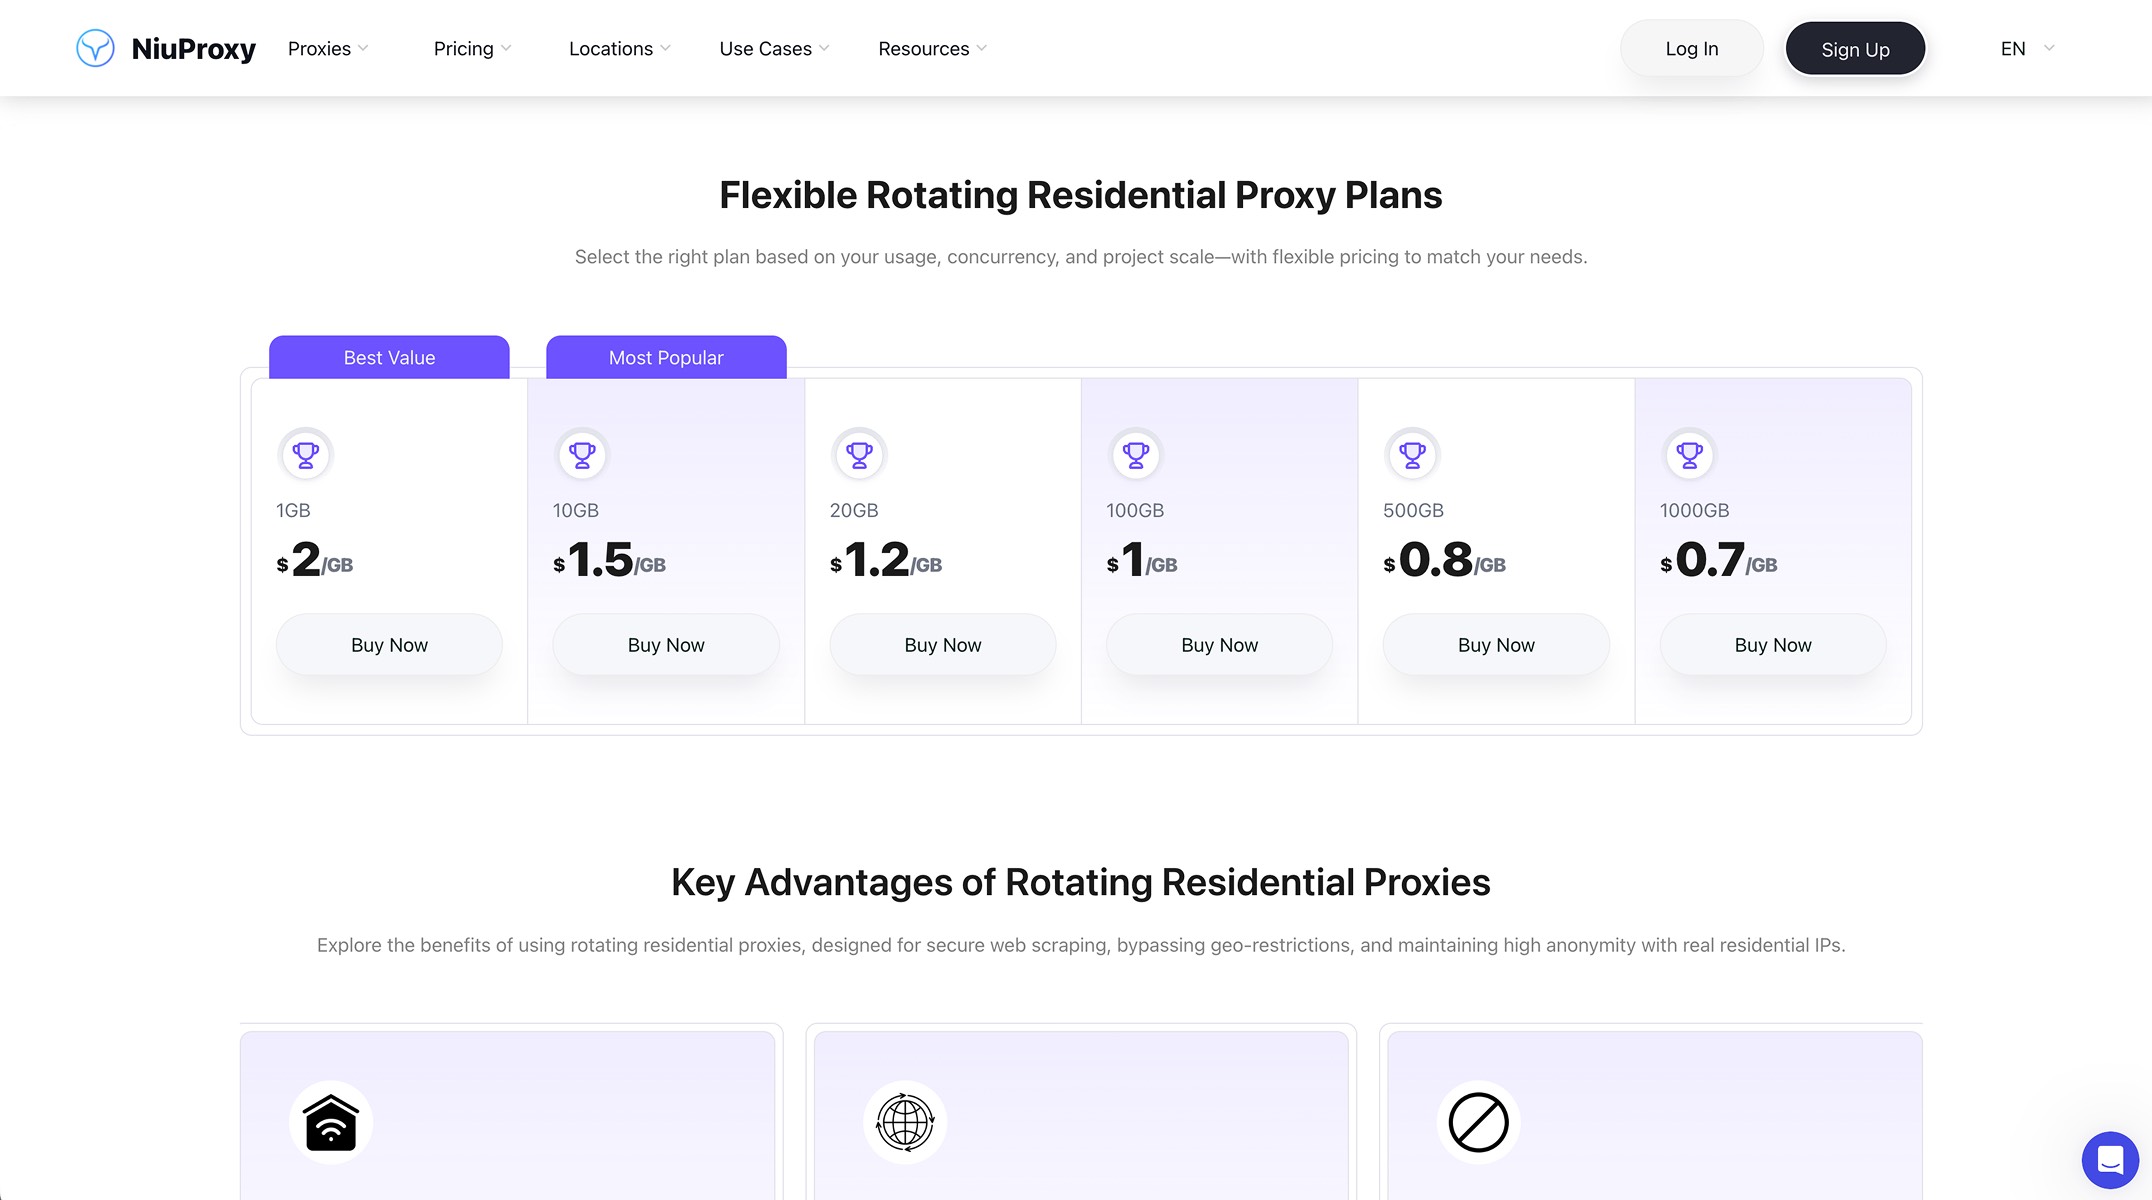
Task: Expand the Resources dropdown arrow
Action: [982, 48]
